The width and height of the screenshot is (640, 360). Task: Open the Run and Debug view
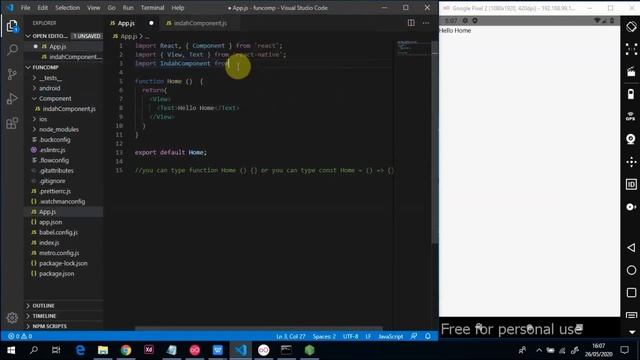tap(12, 98)
